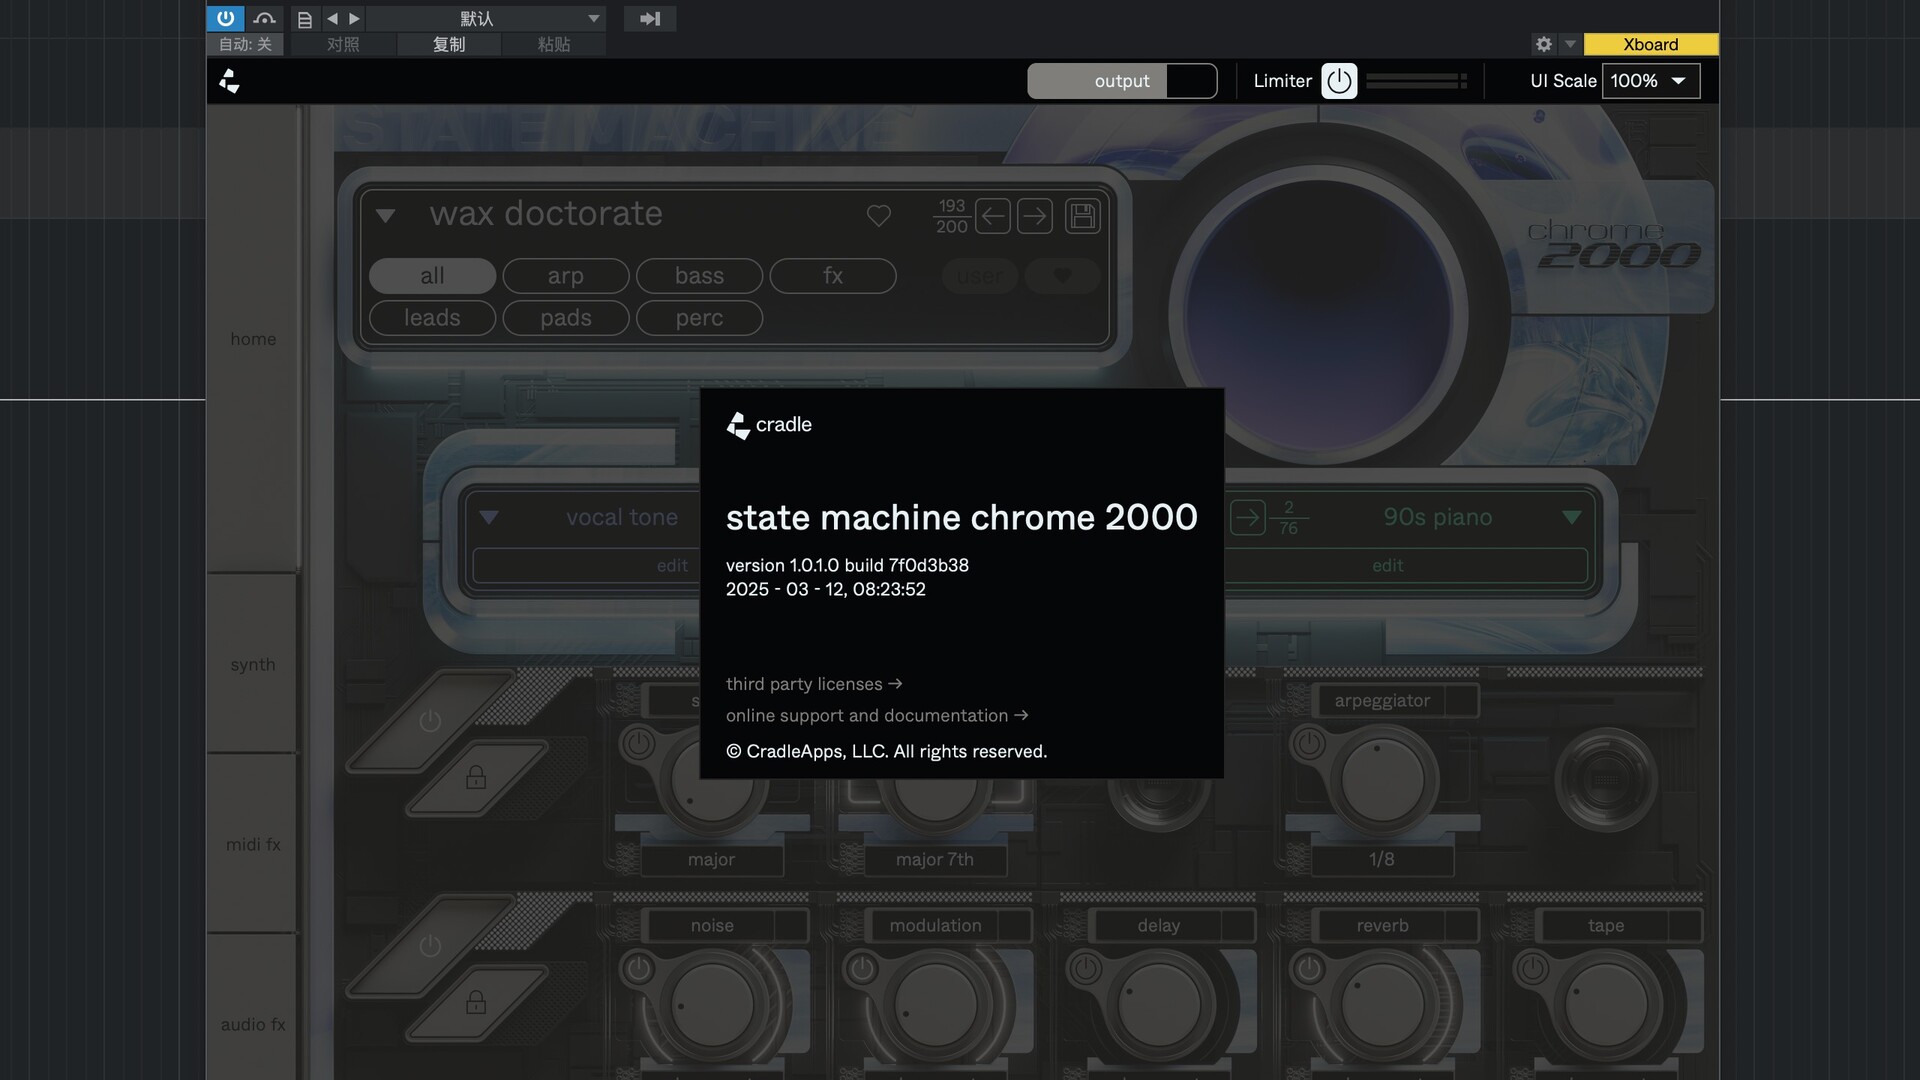Screen dimensions: 1920x1080
Task: Go to previous host preset arrow
Action: (332, 18)
